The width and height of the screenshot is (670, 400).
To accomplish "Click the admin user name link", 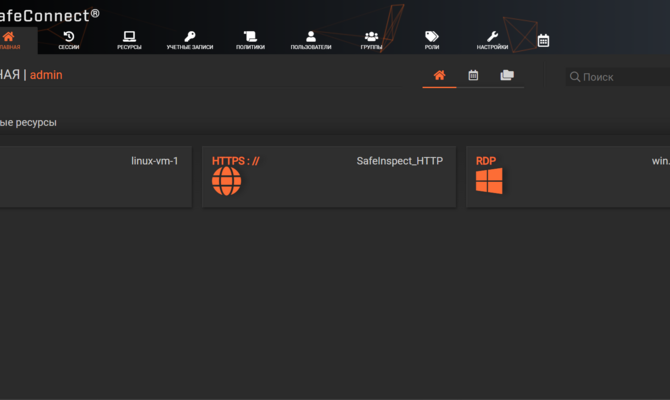I will pos(46,75).
